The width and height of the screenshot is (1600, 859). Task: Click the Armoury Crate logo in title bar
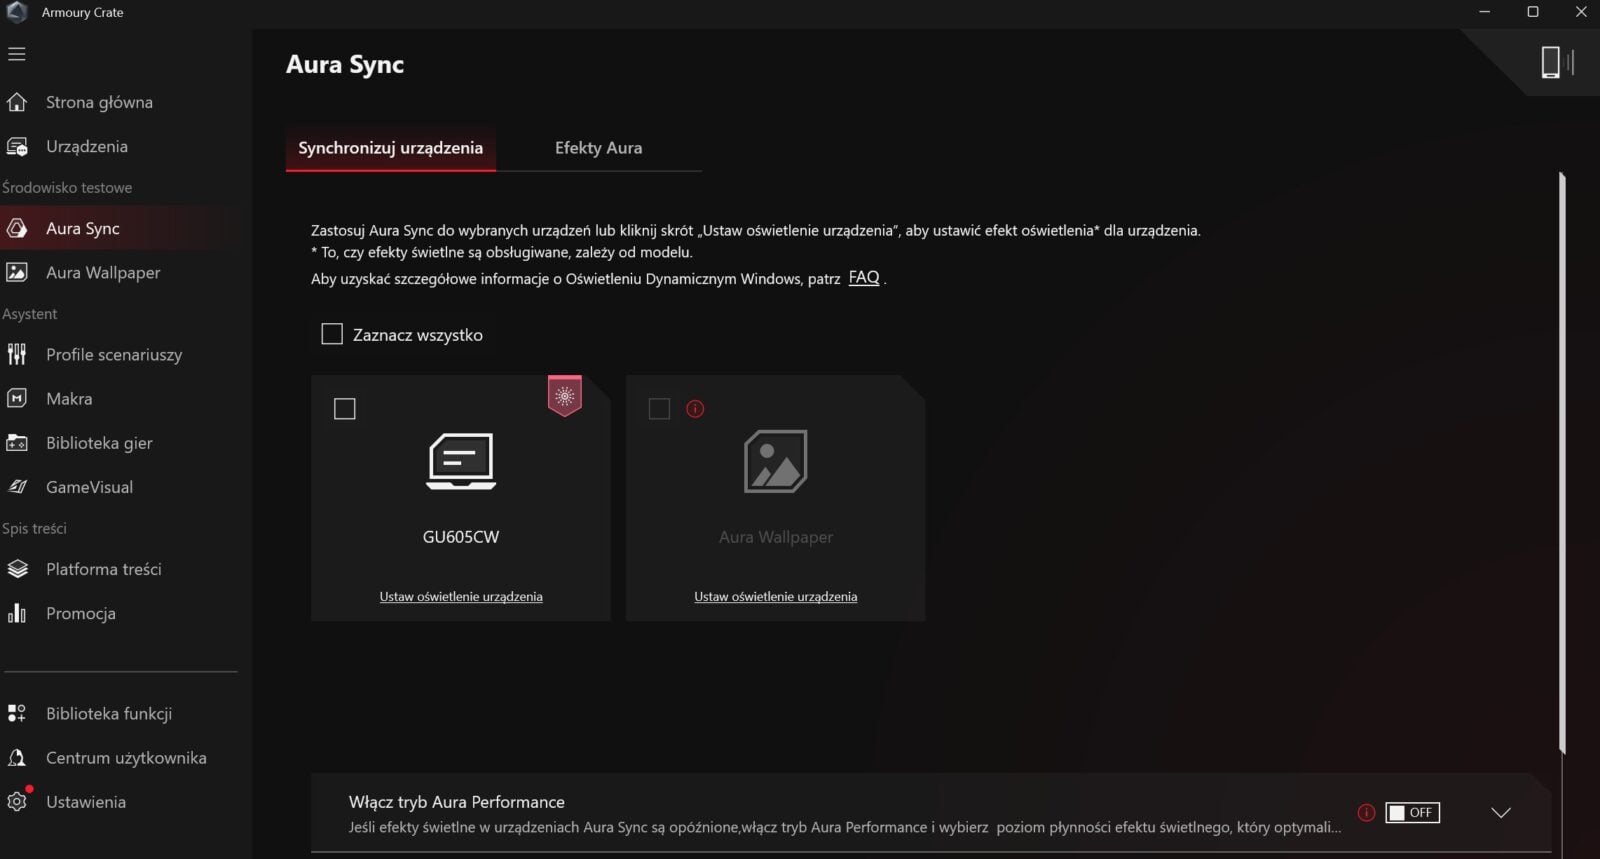[x=17, y=12]
